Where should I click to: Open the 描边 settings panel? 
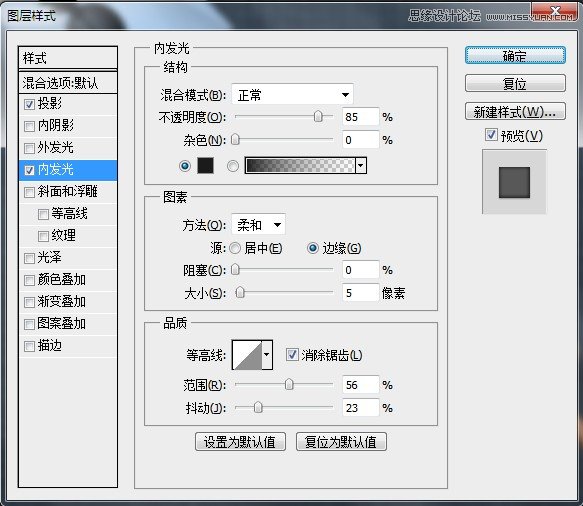(x=49, y=346)
